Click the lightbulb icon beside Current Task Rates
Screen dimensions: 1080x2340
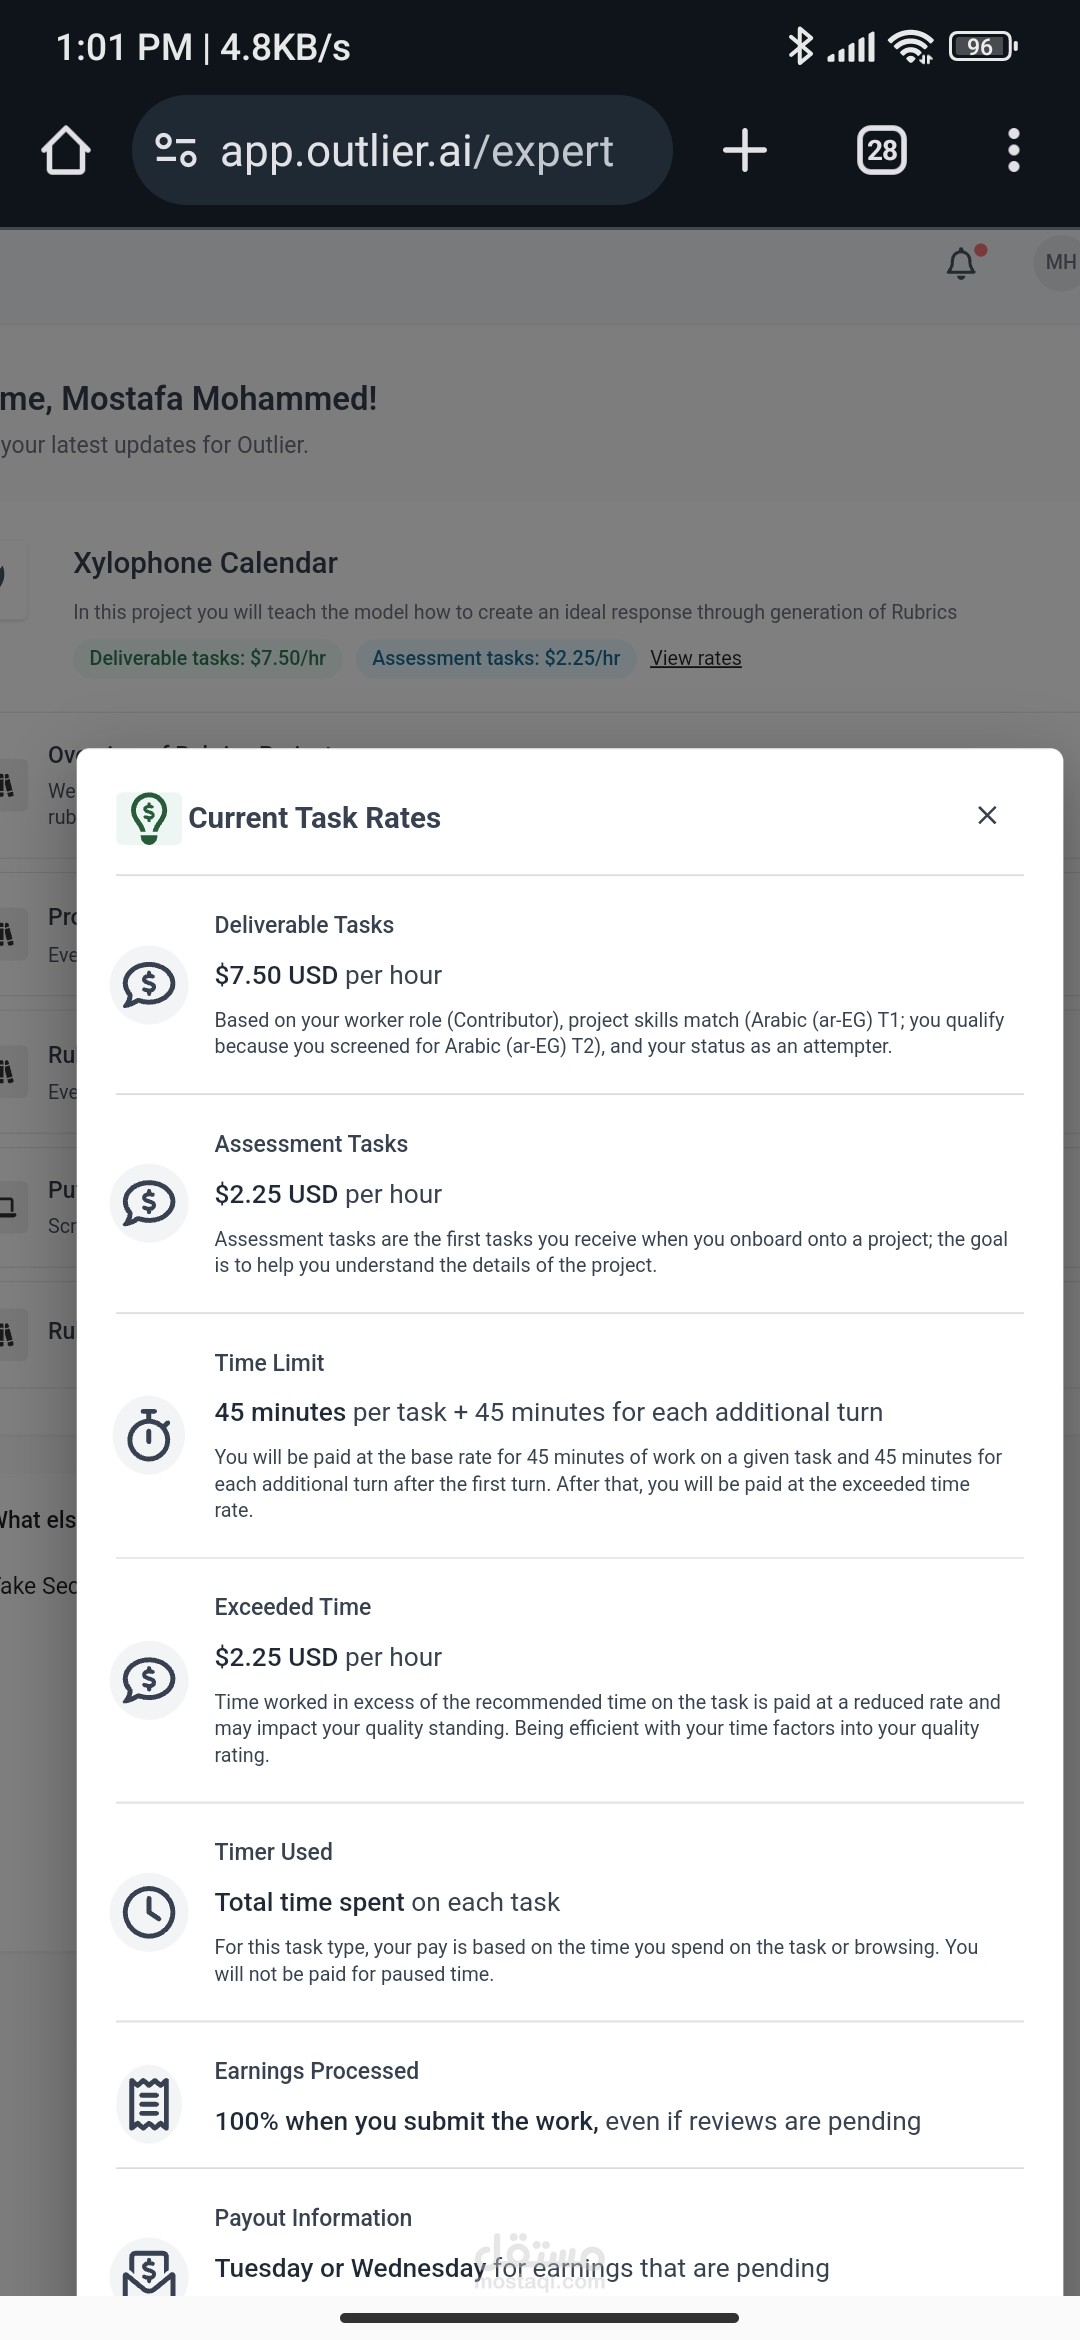coord(149,818)
